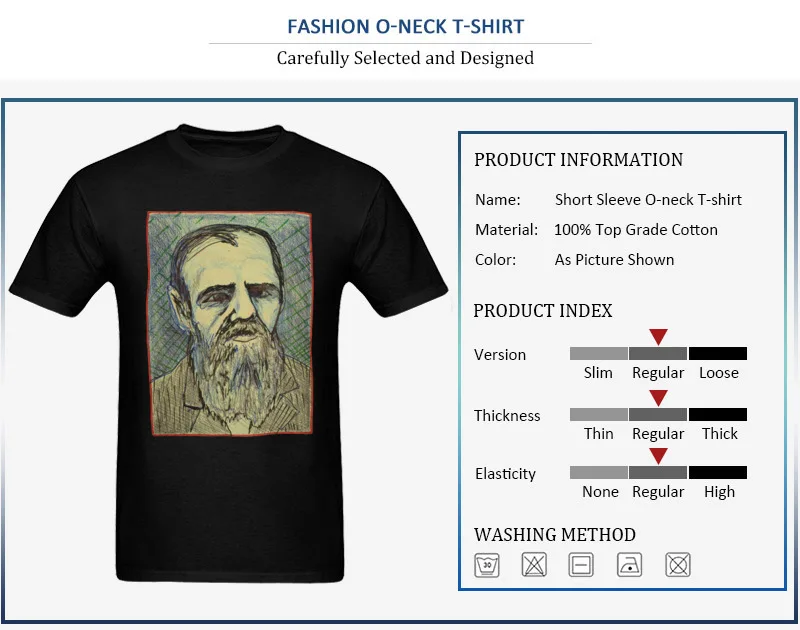Click the FASHION O-NECK T-SHIRT heading
Image resolution: width=800 pixels, height=630 pixels.
point(406,27)
